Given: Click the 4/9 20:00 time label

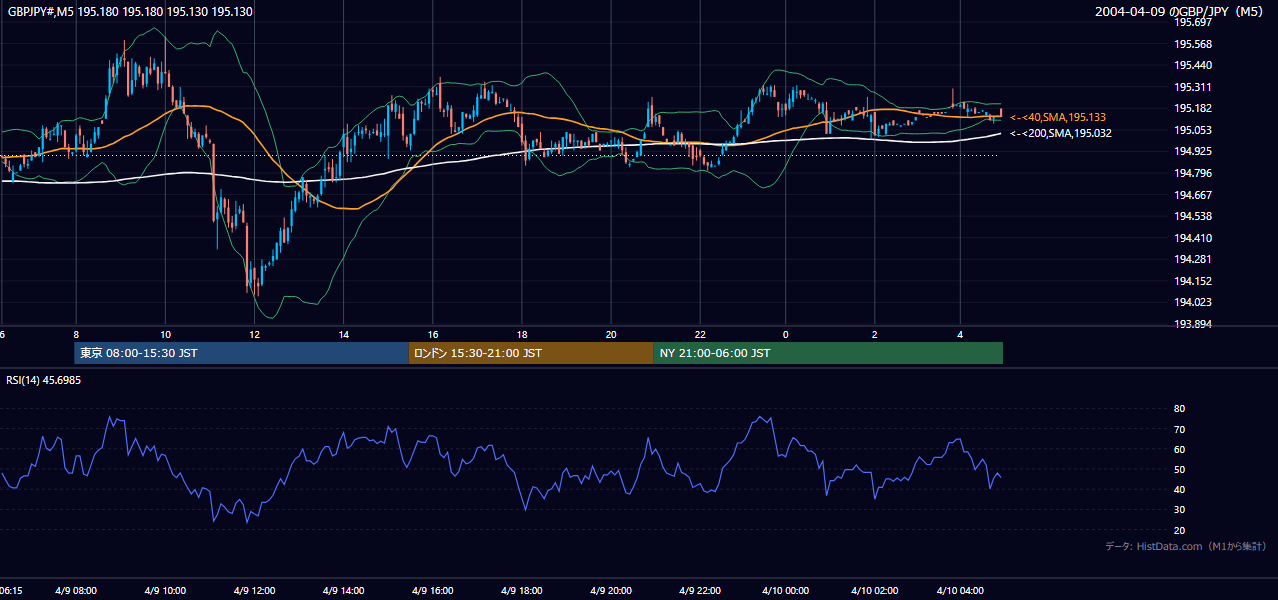Looking at the screenshot, I should click(609, 590).
